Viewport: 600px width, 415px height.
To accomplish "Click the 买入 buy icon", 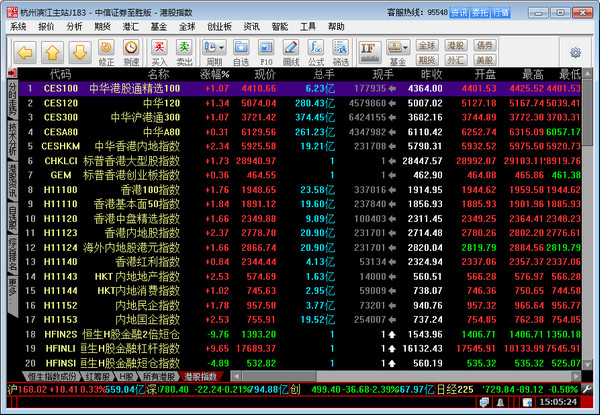I will pos(160,52).
